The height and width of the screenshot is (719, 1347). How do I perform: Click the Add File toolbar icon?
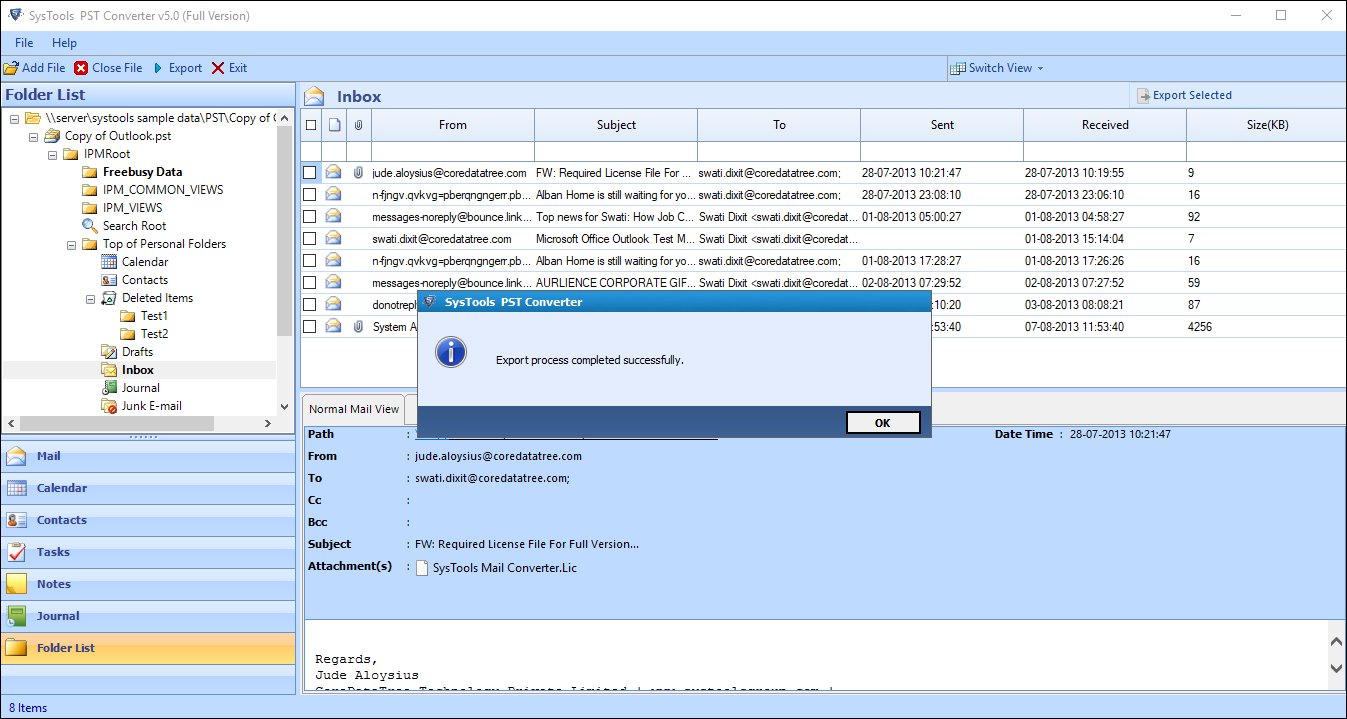(11, 68)
